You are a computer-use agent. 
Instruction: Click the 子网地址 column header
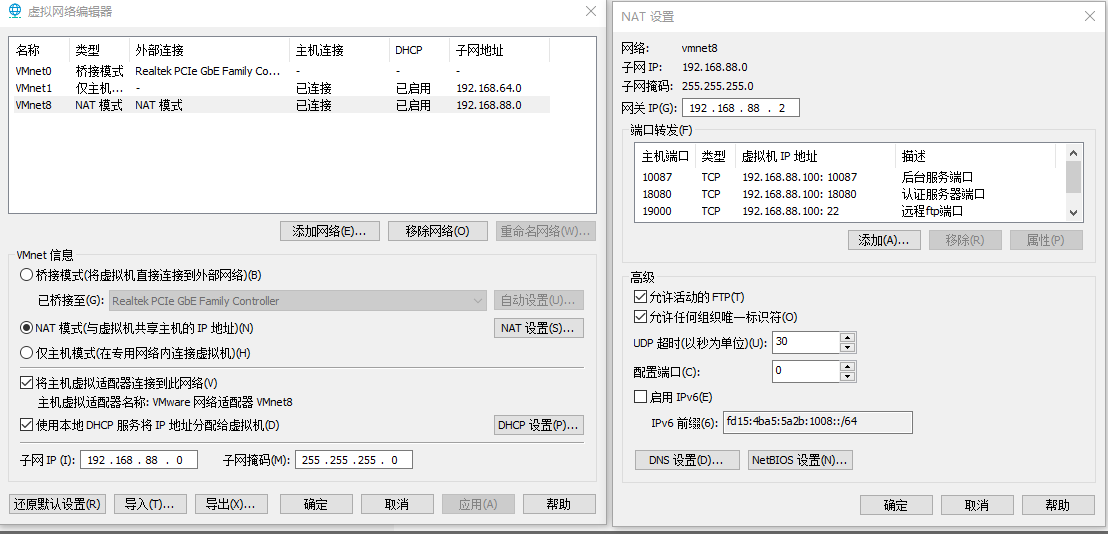click(500, 51)
